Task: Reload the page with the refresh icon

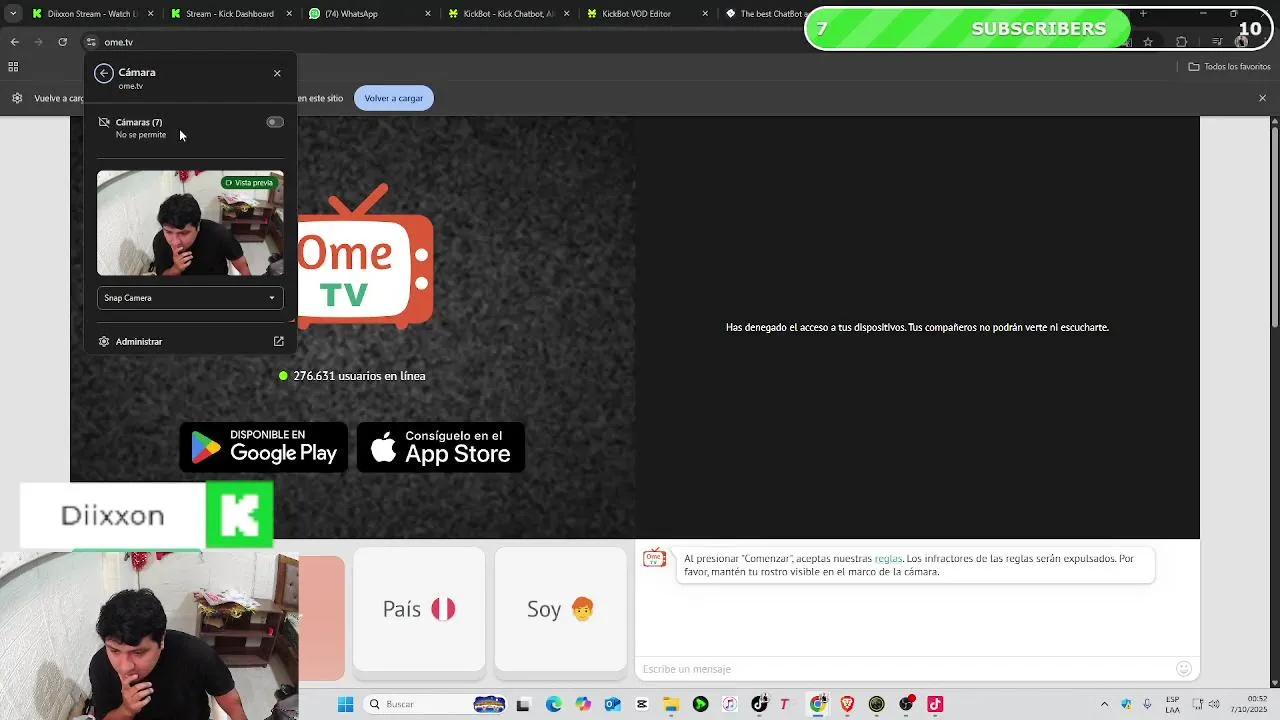Action: [62, 42]
